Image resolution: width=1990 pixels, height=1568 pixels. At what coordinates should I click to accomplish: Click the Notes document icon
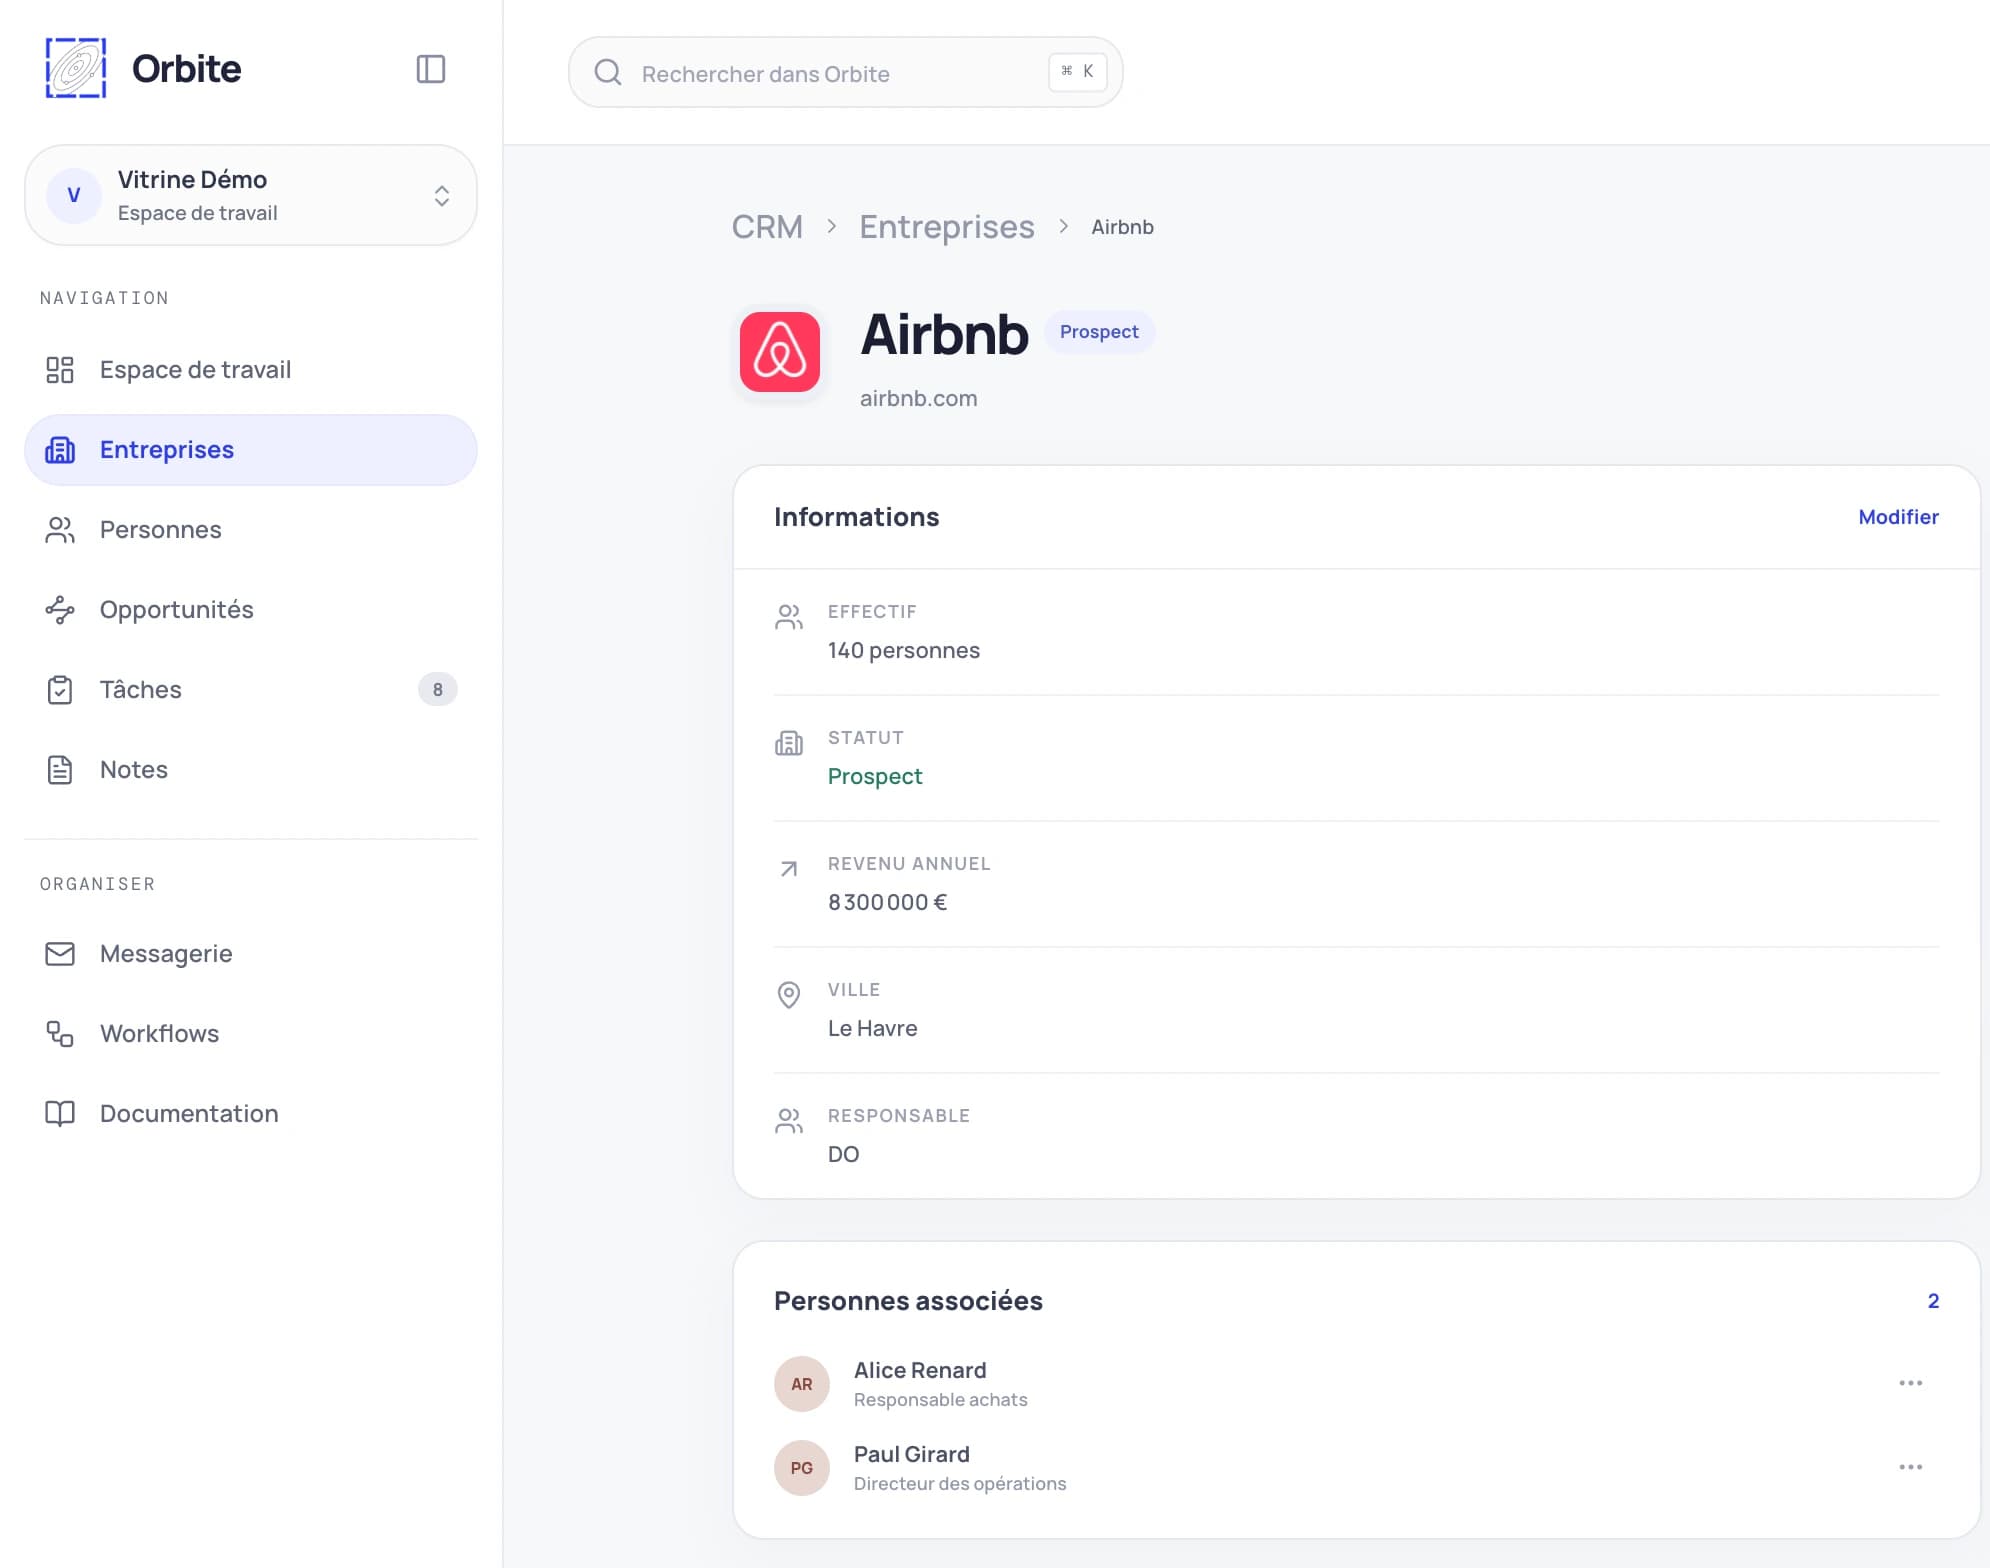[60, 770]
